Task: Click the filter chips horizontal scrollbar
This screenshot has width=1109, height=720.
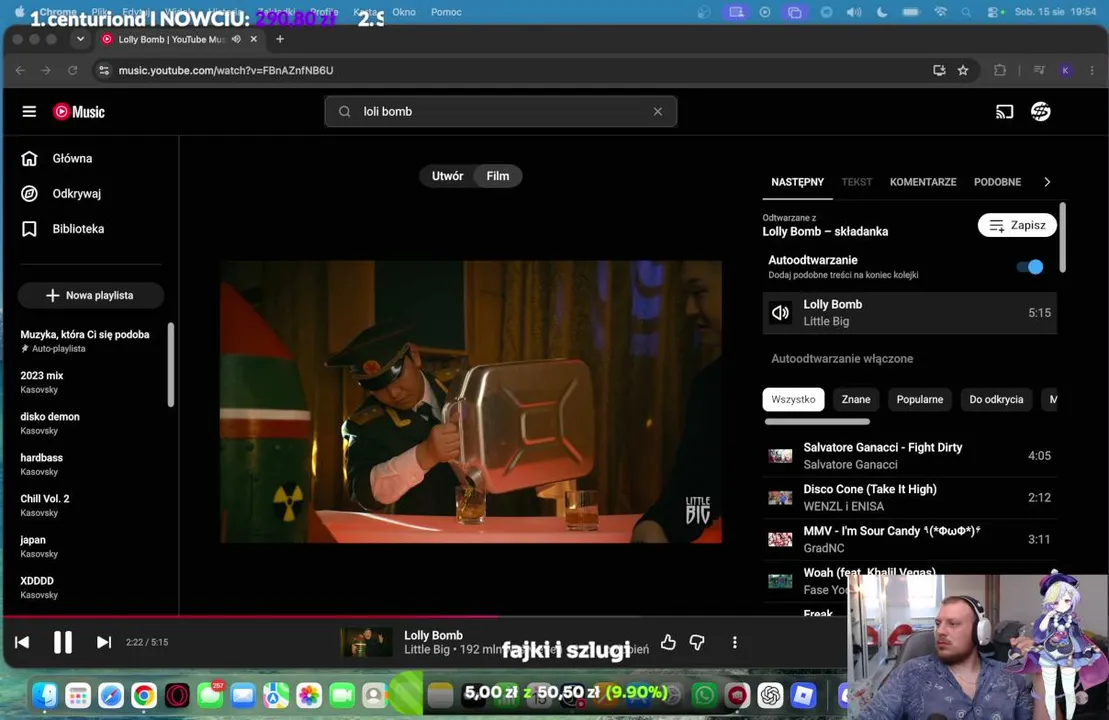Action: point(817,422)
